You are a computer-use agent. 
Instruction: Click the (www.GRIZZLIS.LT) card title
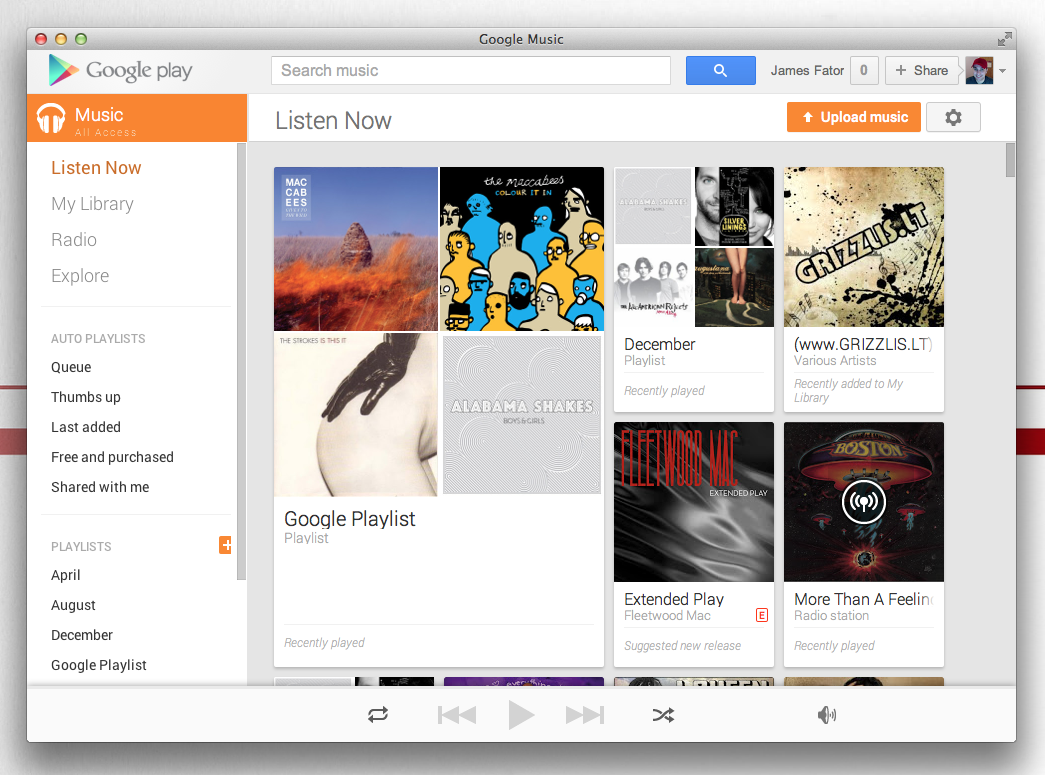tap(863, 345)
